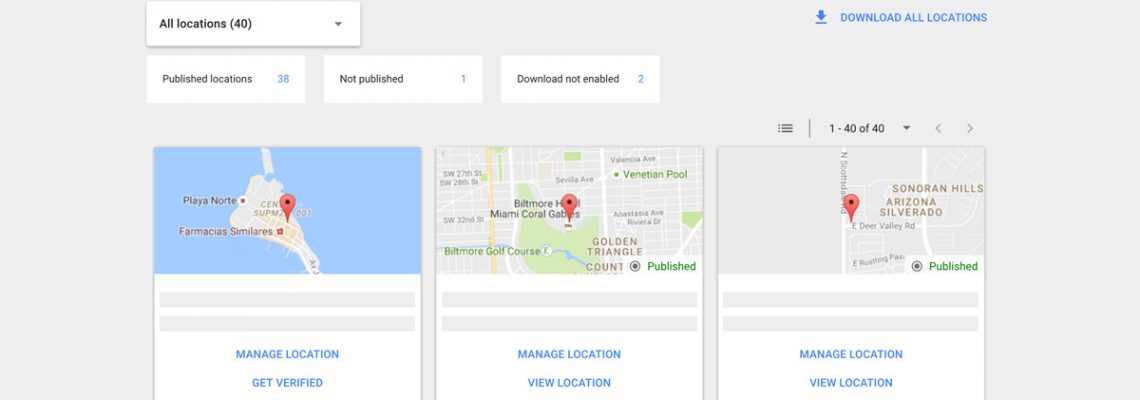
Task: Click red pin on Sonoran Hills map
Action: (851, 207)
